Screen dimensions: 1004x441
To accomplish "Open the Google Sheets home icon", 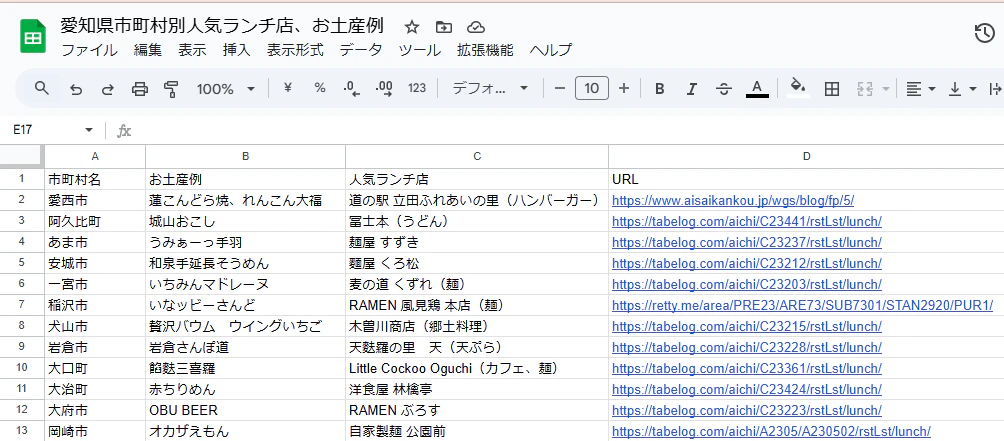I will [x=31, y=37].
